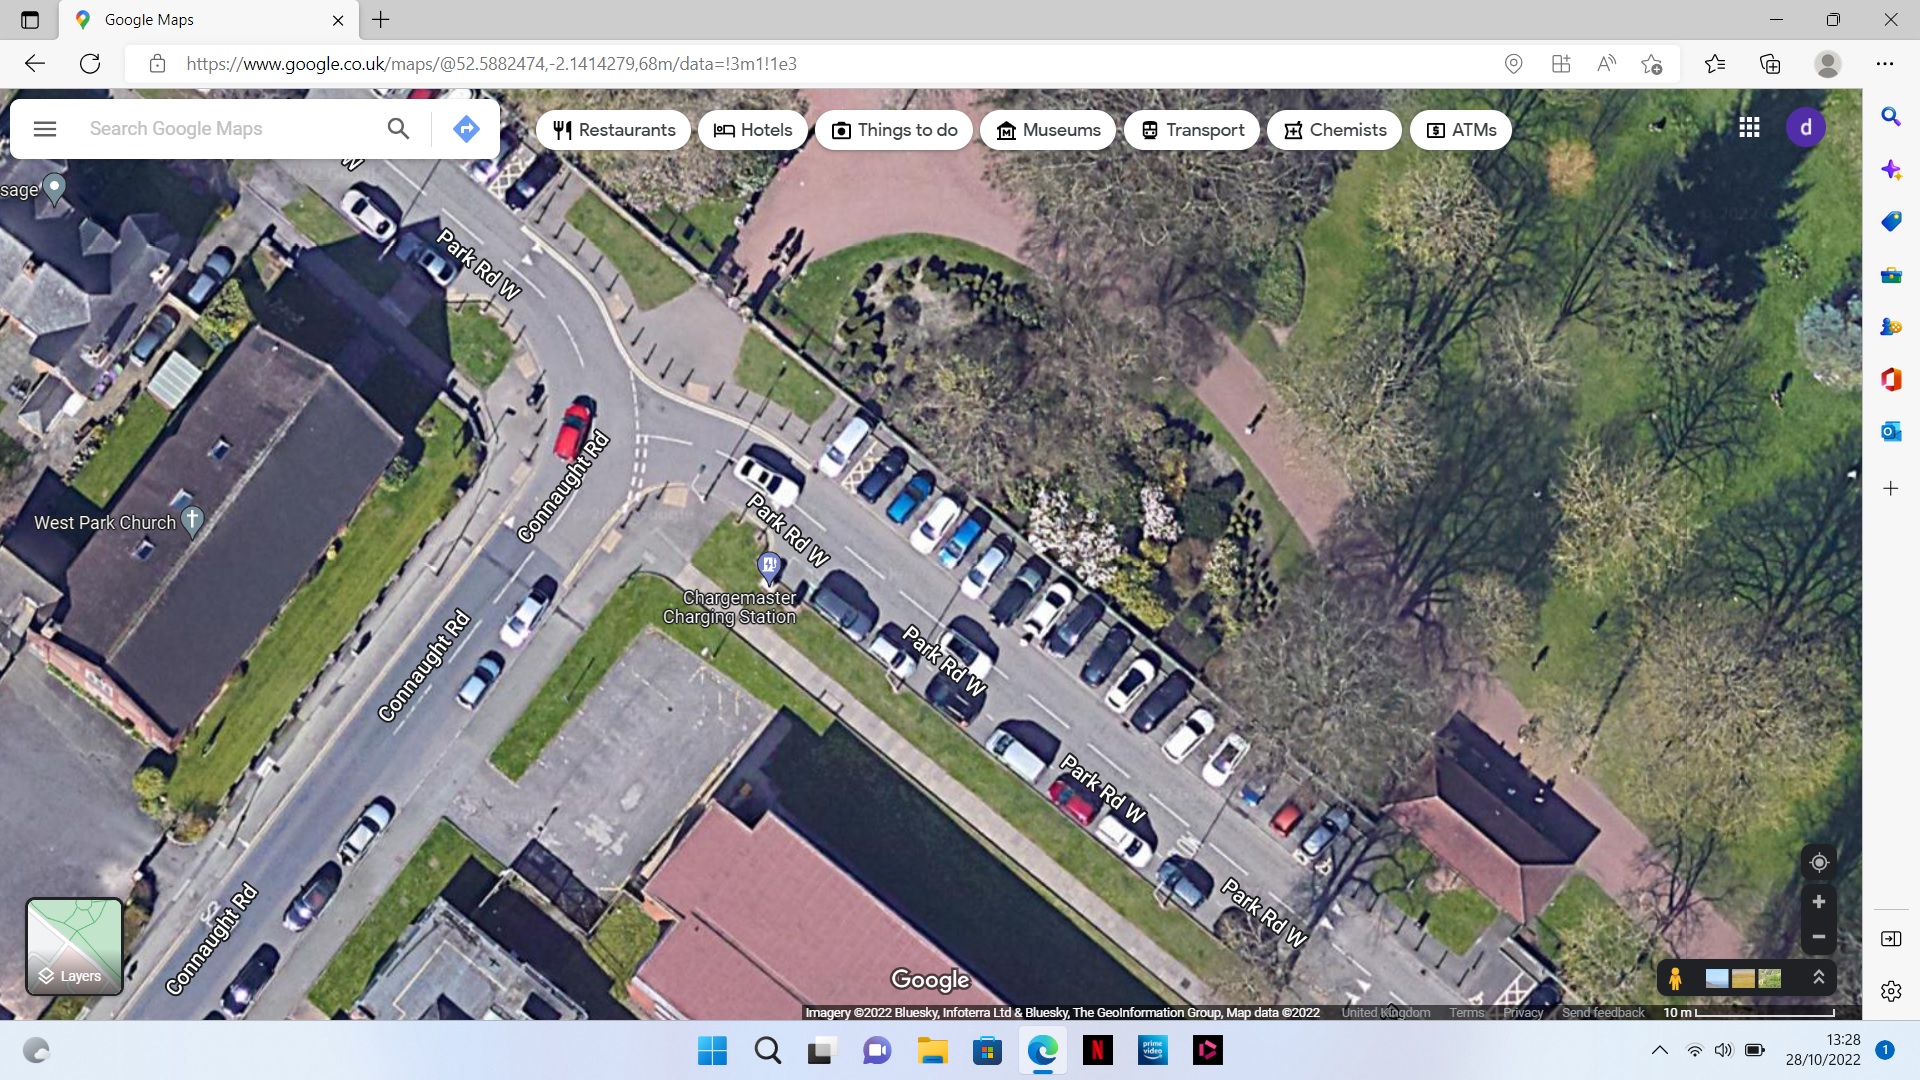Open the Google Maps hamburger menu
Image resolution: width=1920 pixels, height=1080 pixels.
[45, 129]
